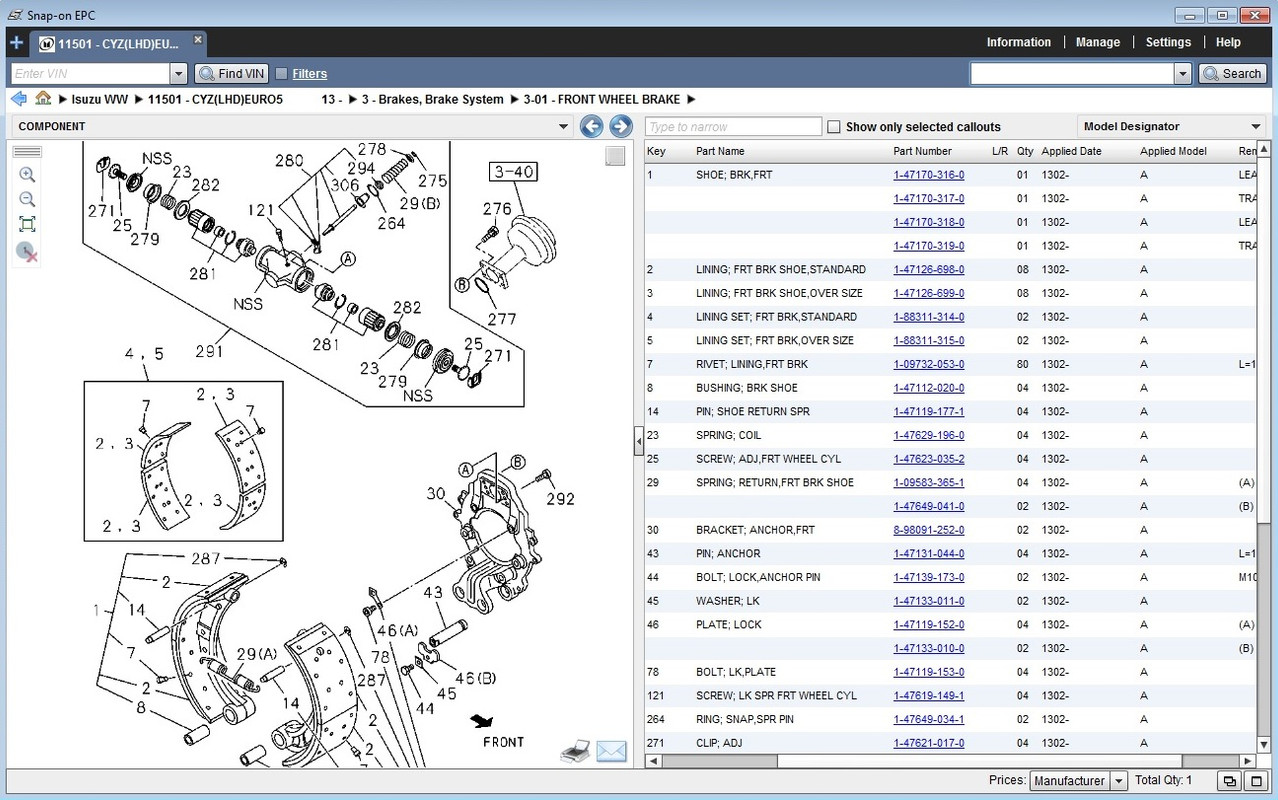Open the search box dropdown arrow
The height and width of the screenshot is (800, 1278).
[x=1183, y=73]
